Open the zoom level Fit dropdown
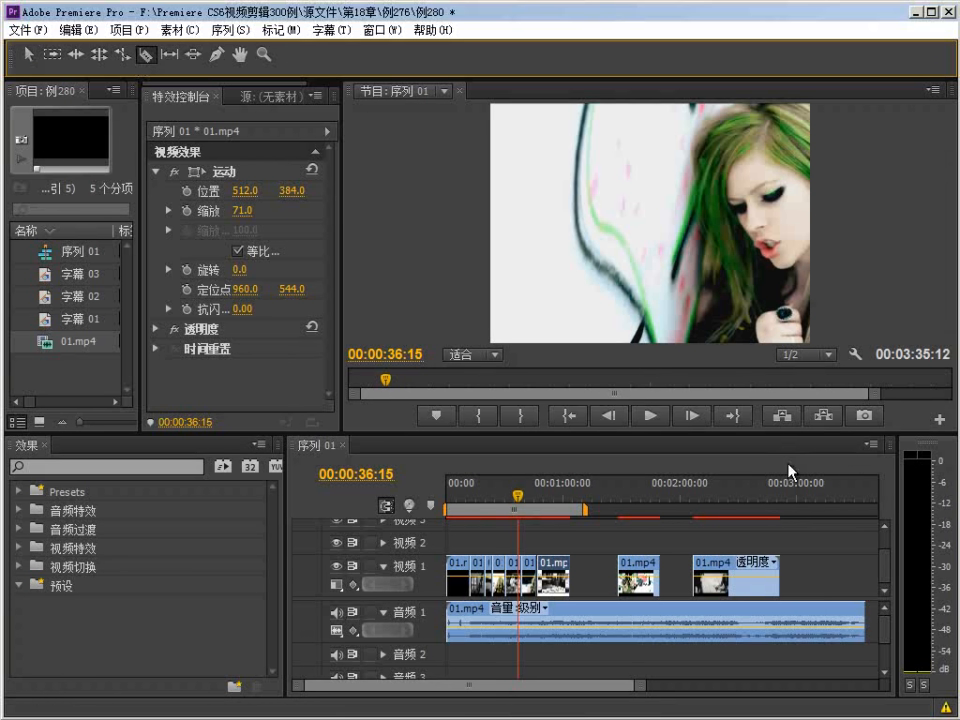Viewport: 960px width, 720px height. (x=473, y=354)
